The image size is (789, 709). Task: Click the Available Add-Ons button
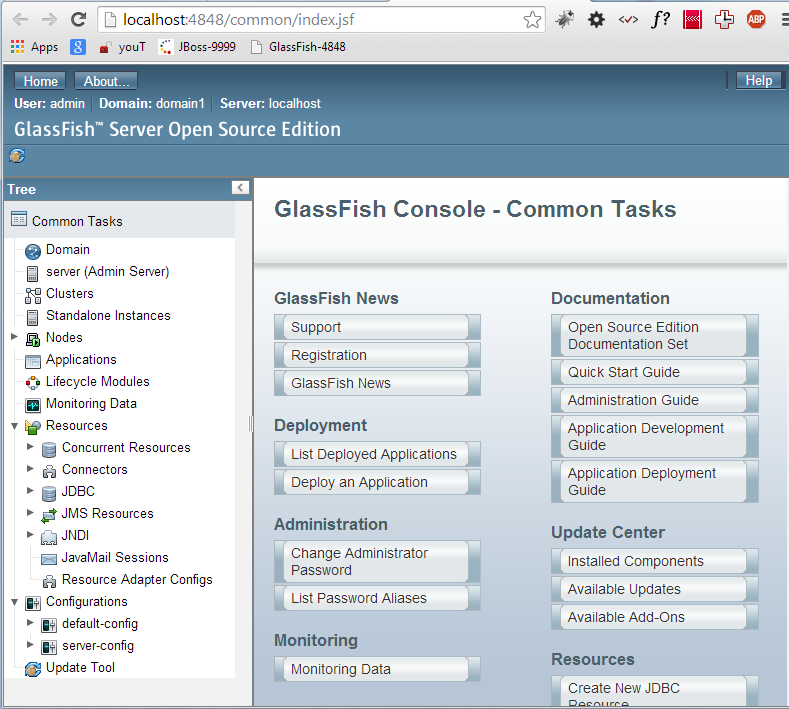click(655, 617)
